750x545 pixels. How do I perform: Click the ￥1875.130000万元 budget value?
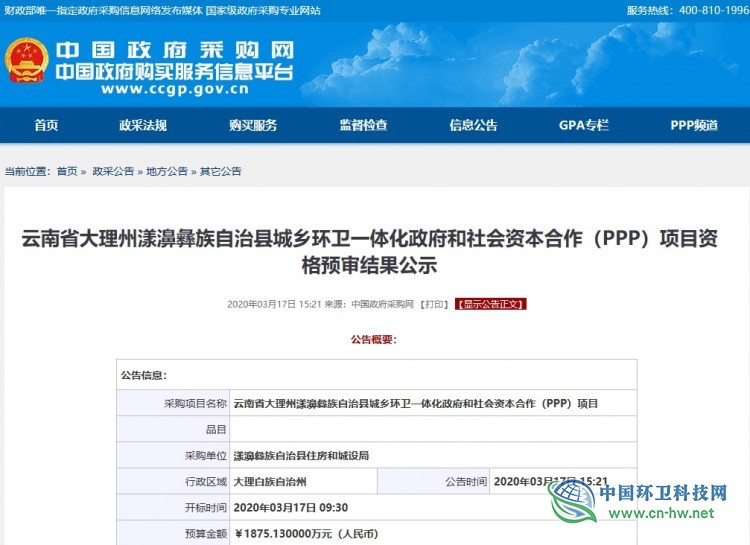(x=306, y=534)
